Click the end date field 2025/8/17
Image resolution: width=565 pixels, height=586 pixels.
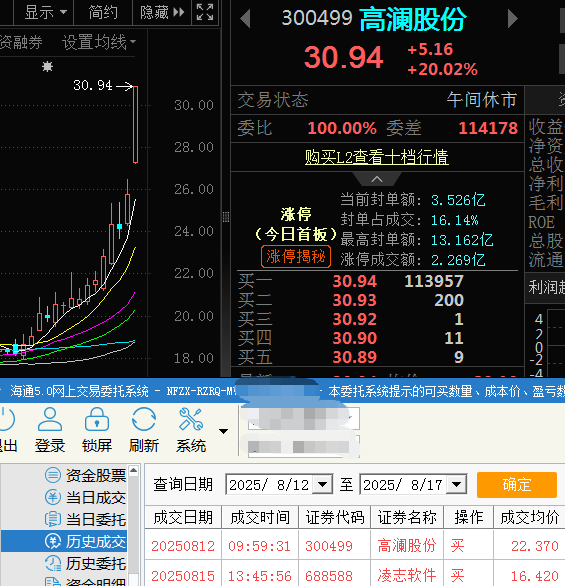coord(404,485)
